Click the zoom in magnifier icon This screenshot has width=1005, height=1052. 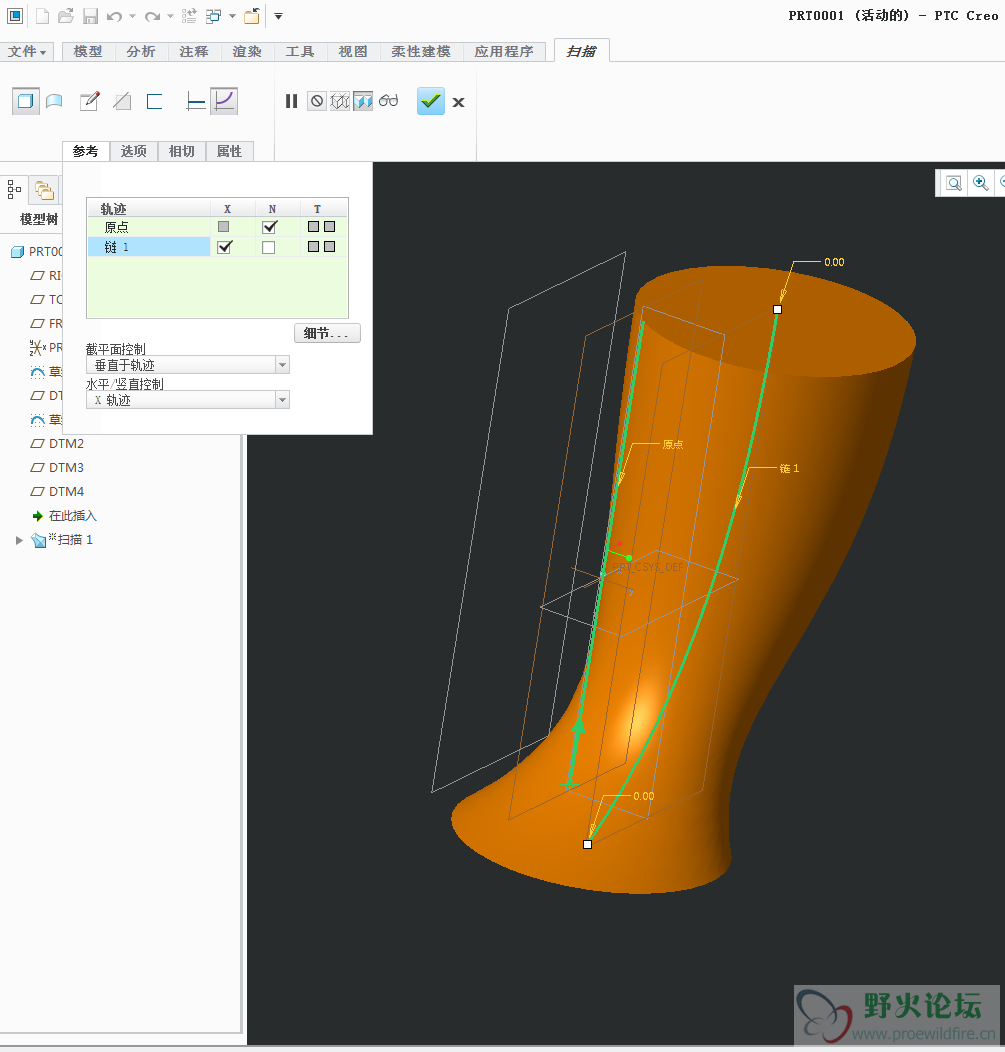[980, 183]
